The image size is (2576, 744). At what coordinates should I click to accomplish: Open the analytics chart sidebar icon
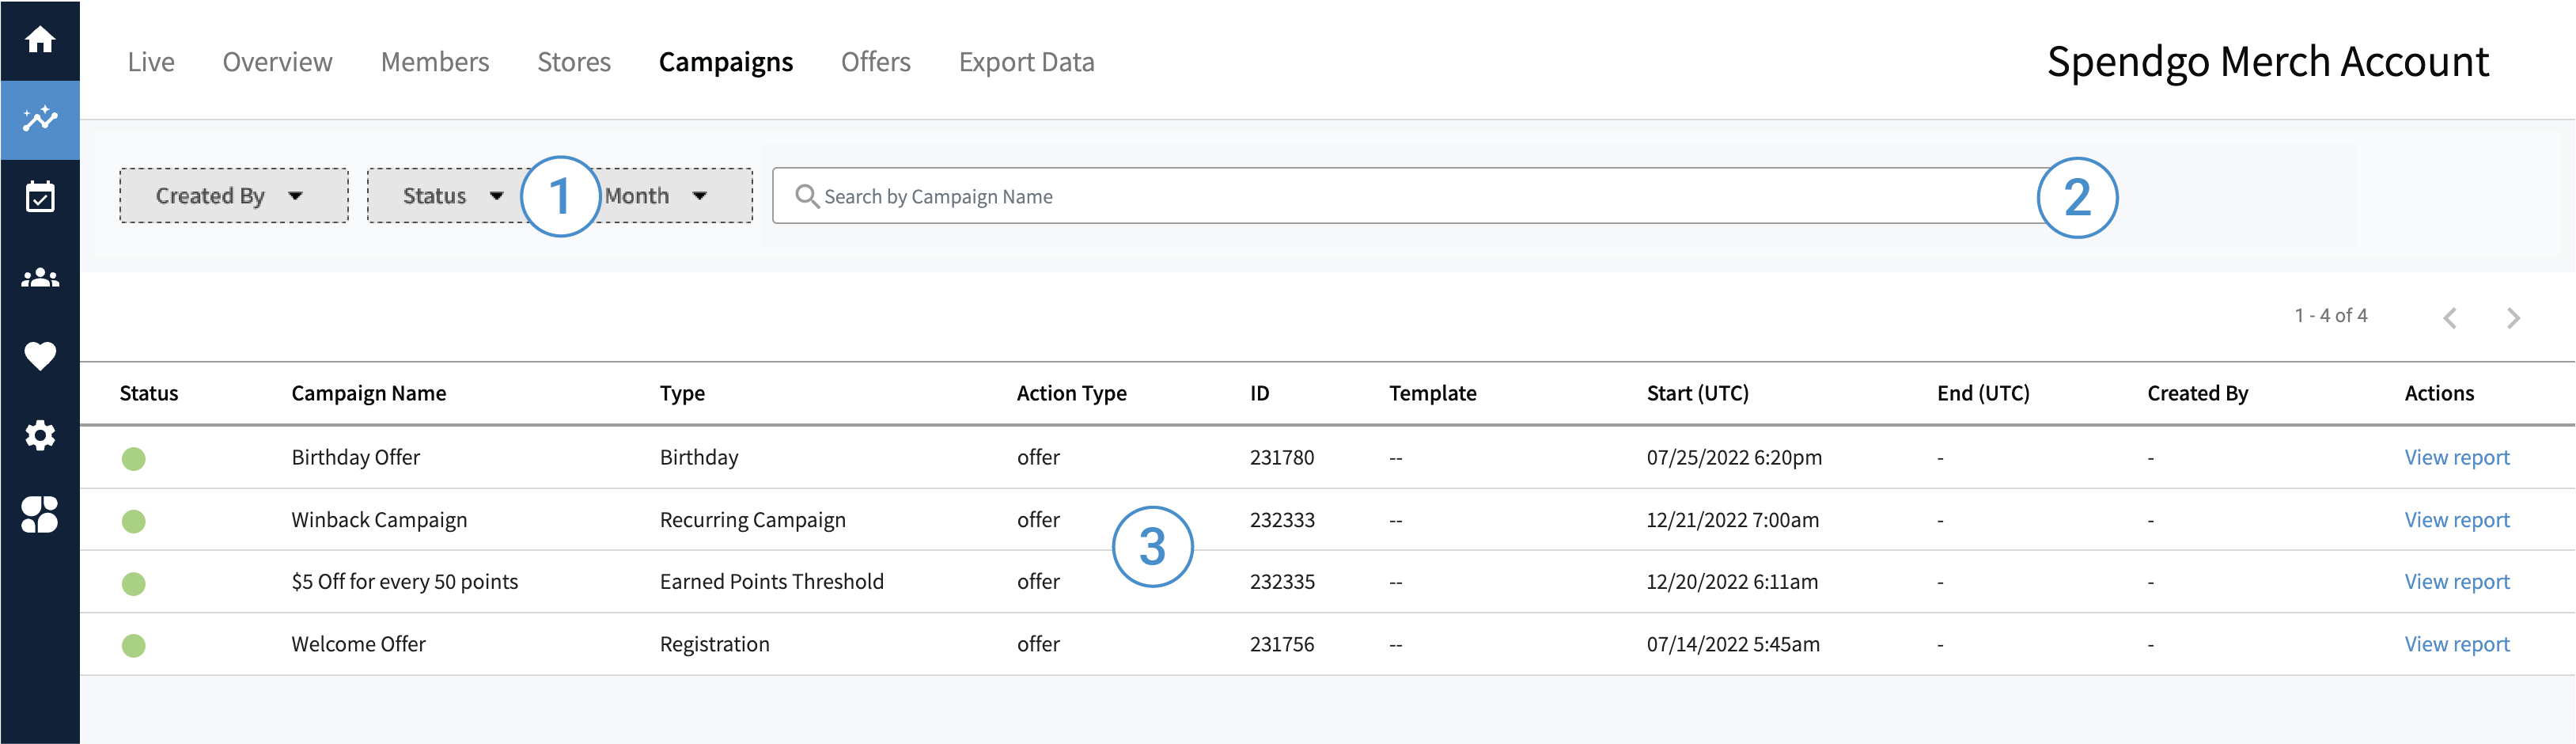(x=40, y=119)
